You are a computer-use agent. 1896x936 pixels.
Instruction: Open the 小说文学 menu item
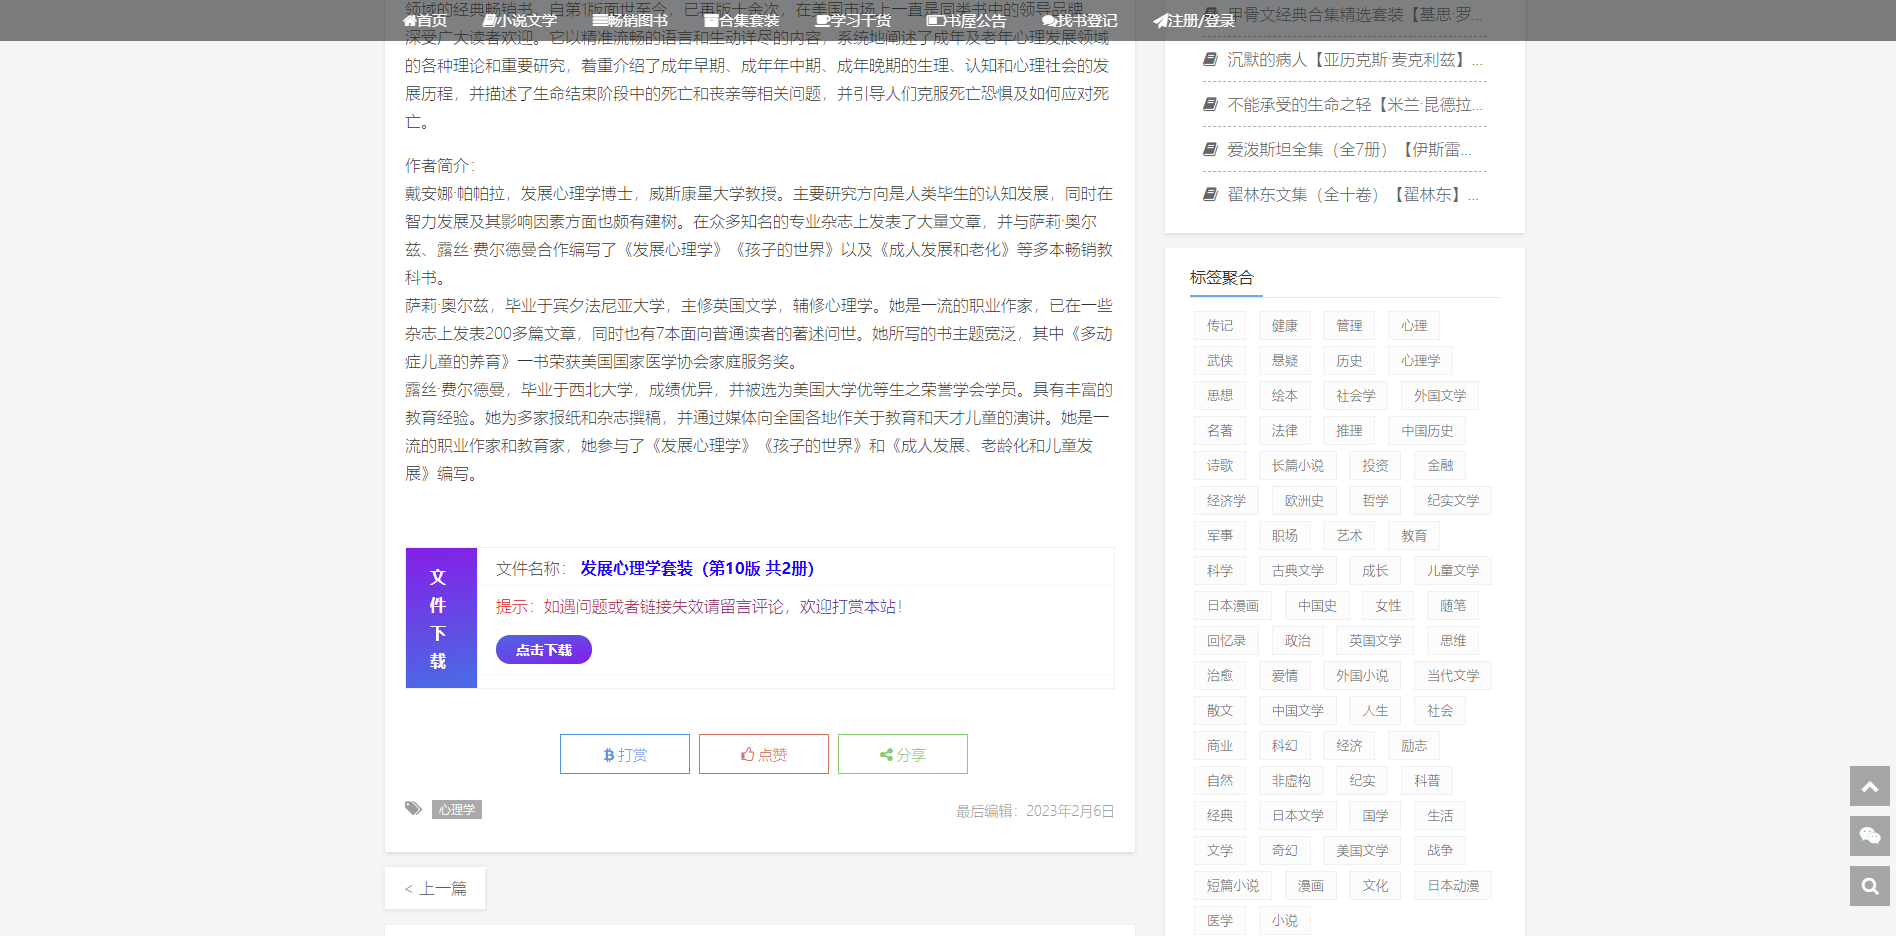tap(519, 20)
